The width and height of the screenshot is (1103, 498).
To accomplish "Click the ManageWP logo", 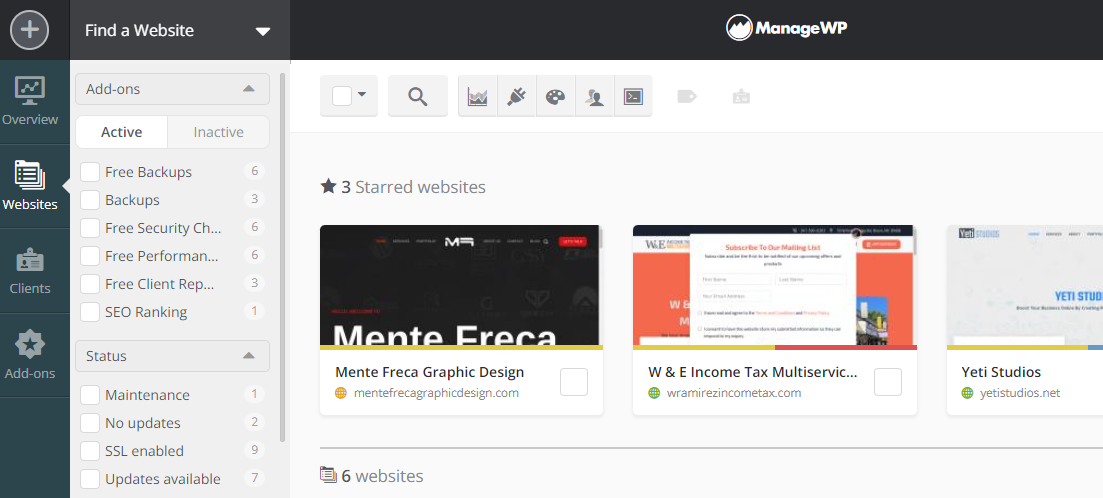I will pyautogui.click(x=786, y=28).
